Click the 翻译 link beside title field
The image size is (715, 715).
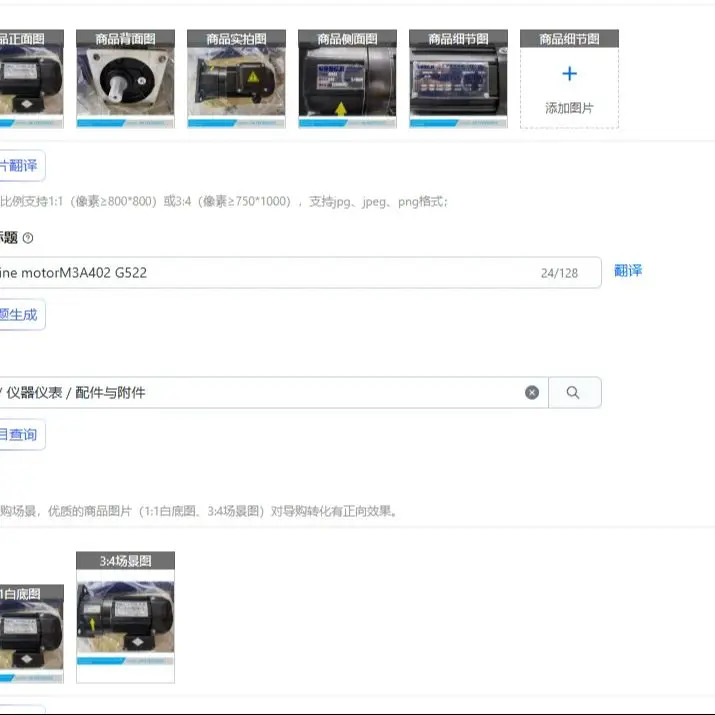(x=628, y=271)
